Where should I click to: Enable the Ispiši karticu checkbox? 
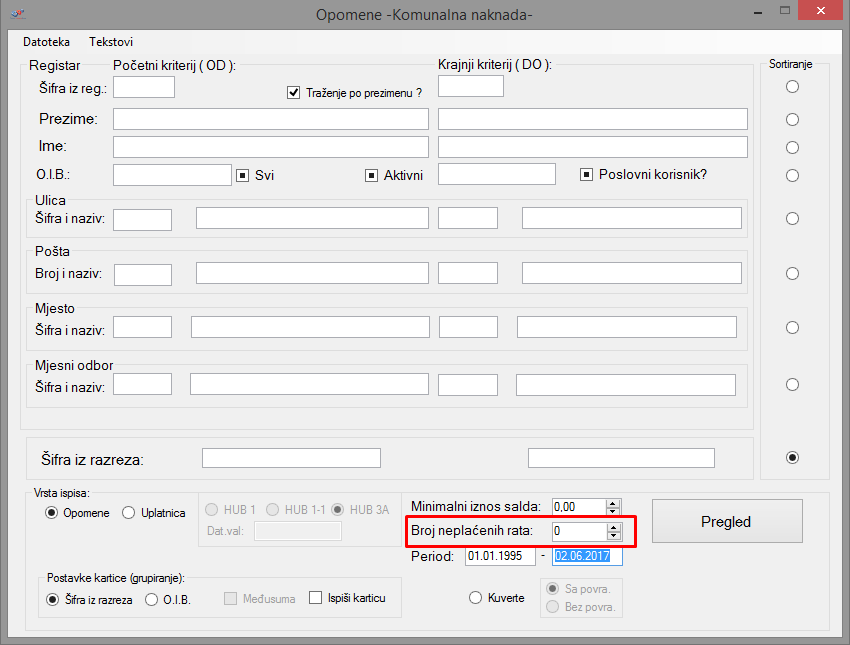coord(316,598)
